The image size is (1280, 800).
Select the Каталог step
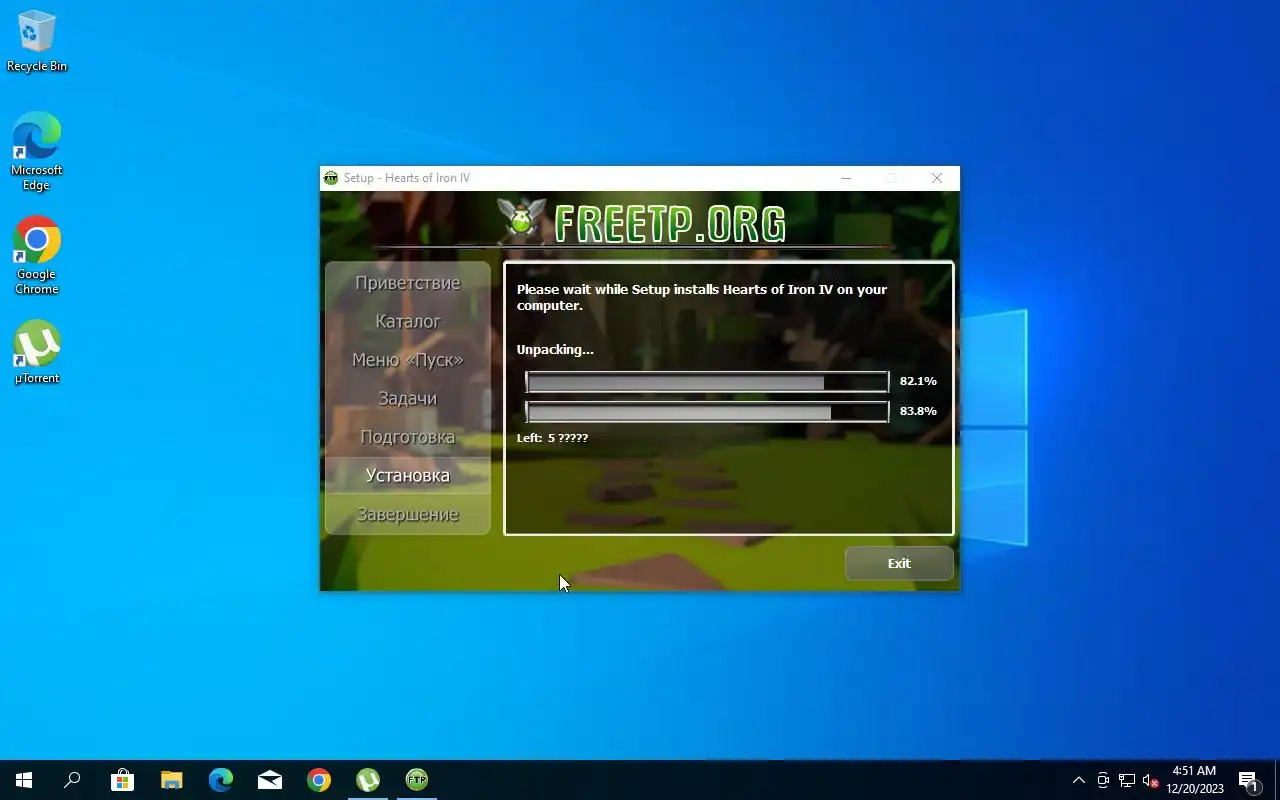click(408, 321)
